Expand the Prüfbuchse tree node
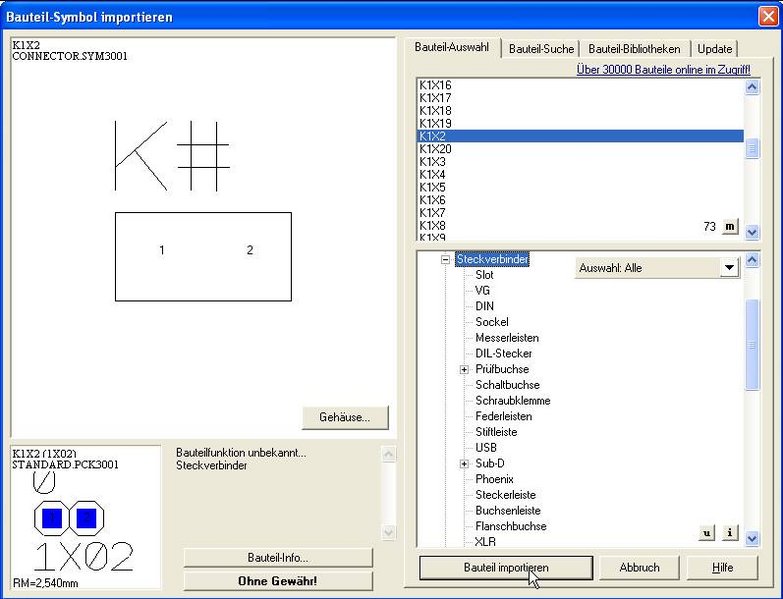The width and height of the screenshot is (783, 599). tap(464, 370)
